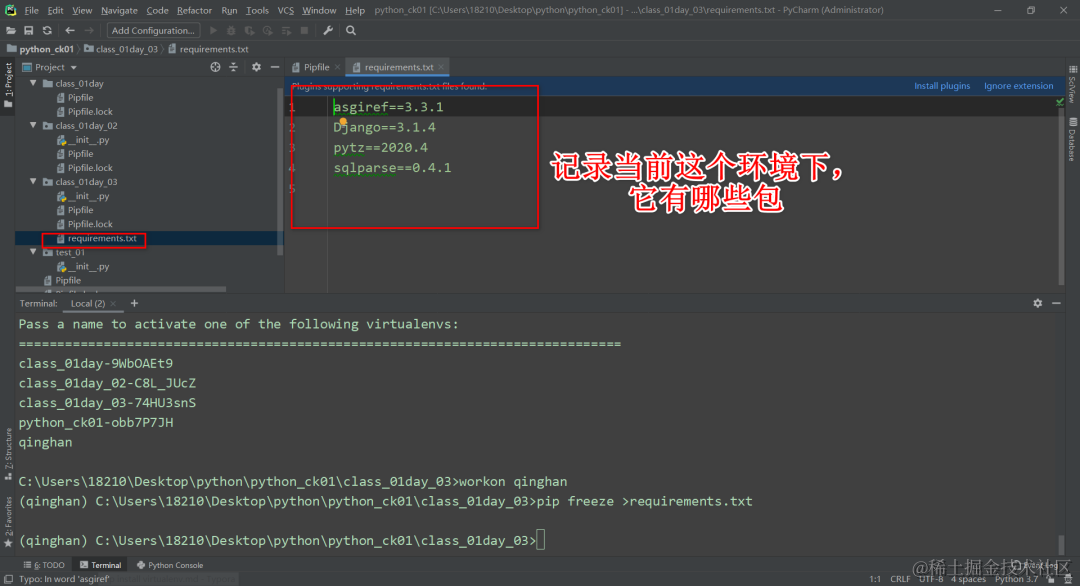Click the Project tree horizontal scrollbar
Screen dimensions: 1080x586
(121, 290)
